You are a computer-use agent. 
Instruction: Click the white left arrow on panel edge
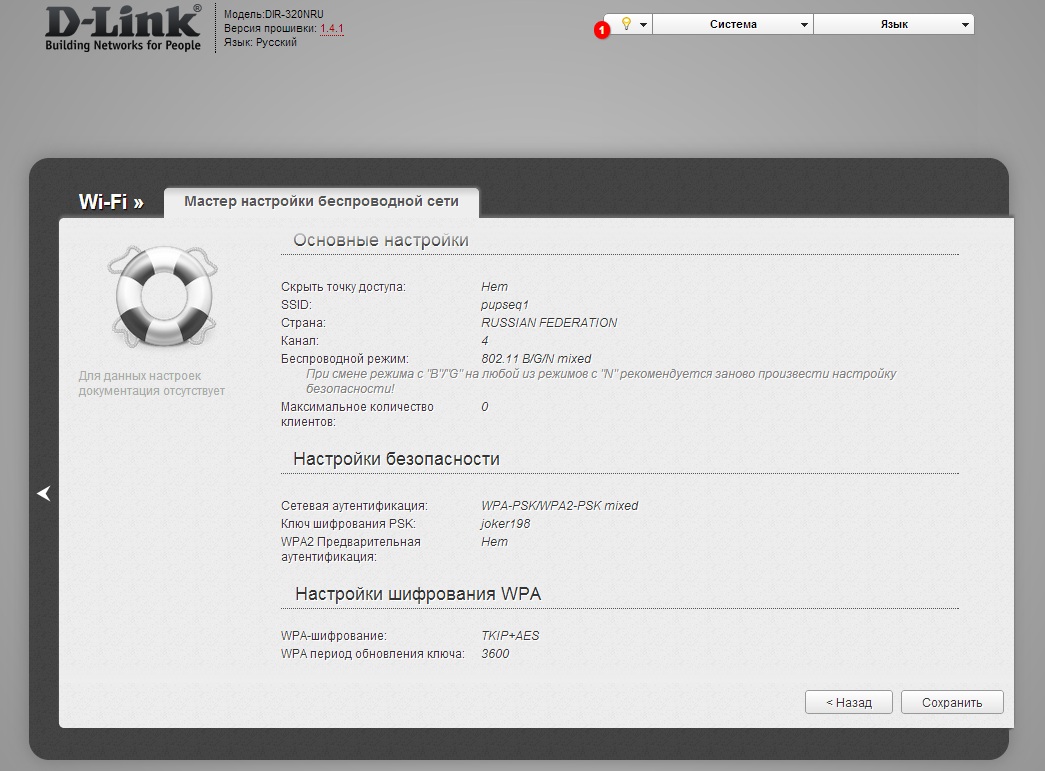coord(43,493)
